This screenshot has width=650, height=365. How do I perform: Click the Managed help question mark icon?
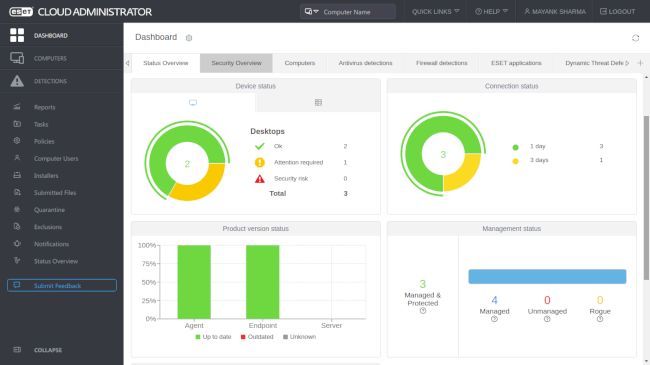click(494, 319)
